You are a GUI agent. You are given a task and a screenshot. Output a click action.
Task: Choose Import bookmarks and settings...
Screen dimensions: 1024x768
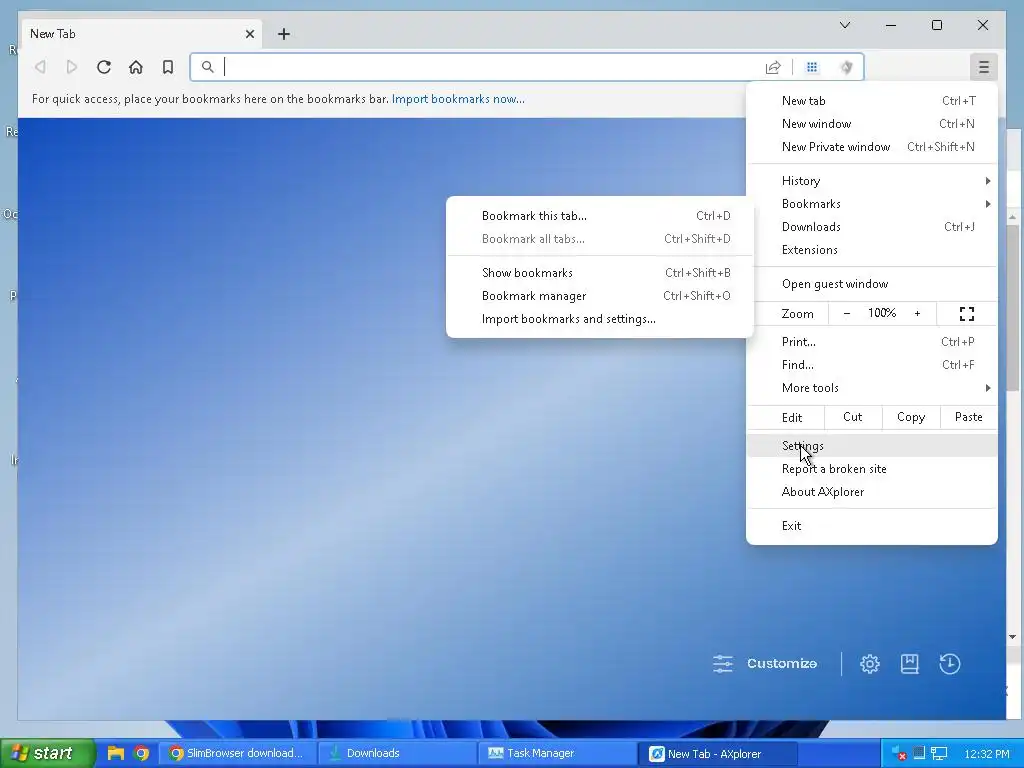[x=600, y=319]
